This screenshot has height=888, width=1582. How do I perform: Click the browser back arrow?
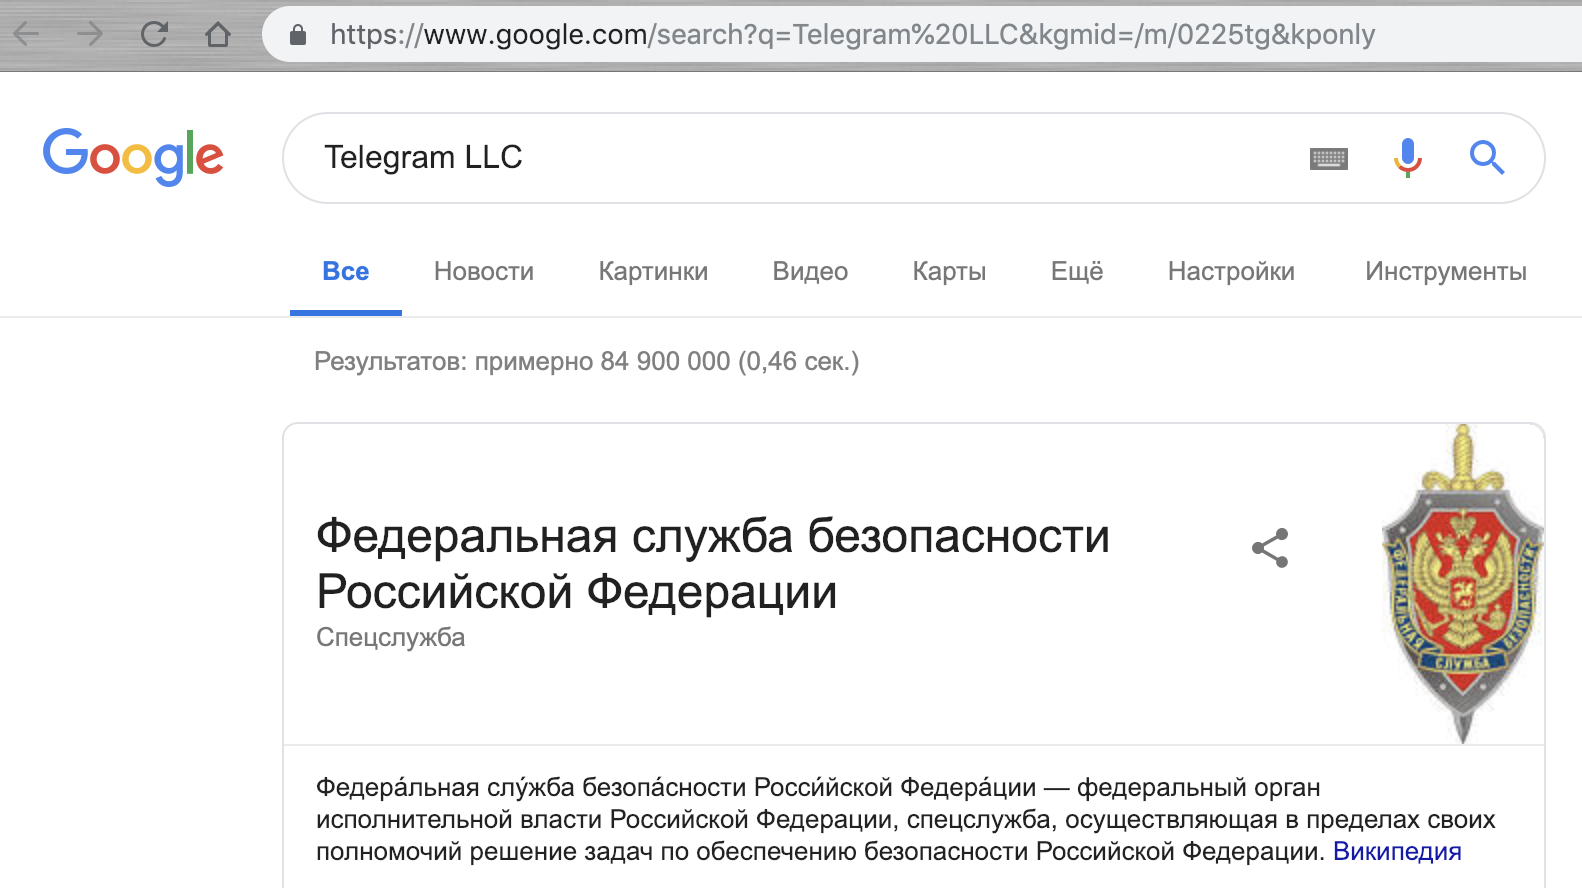(26, 35)
